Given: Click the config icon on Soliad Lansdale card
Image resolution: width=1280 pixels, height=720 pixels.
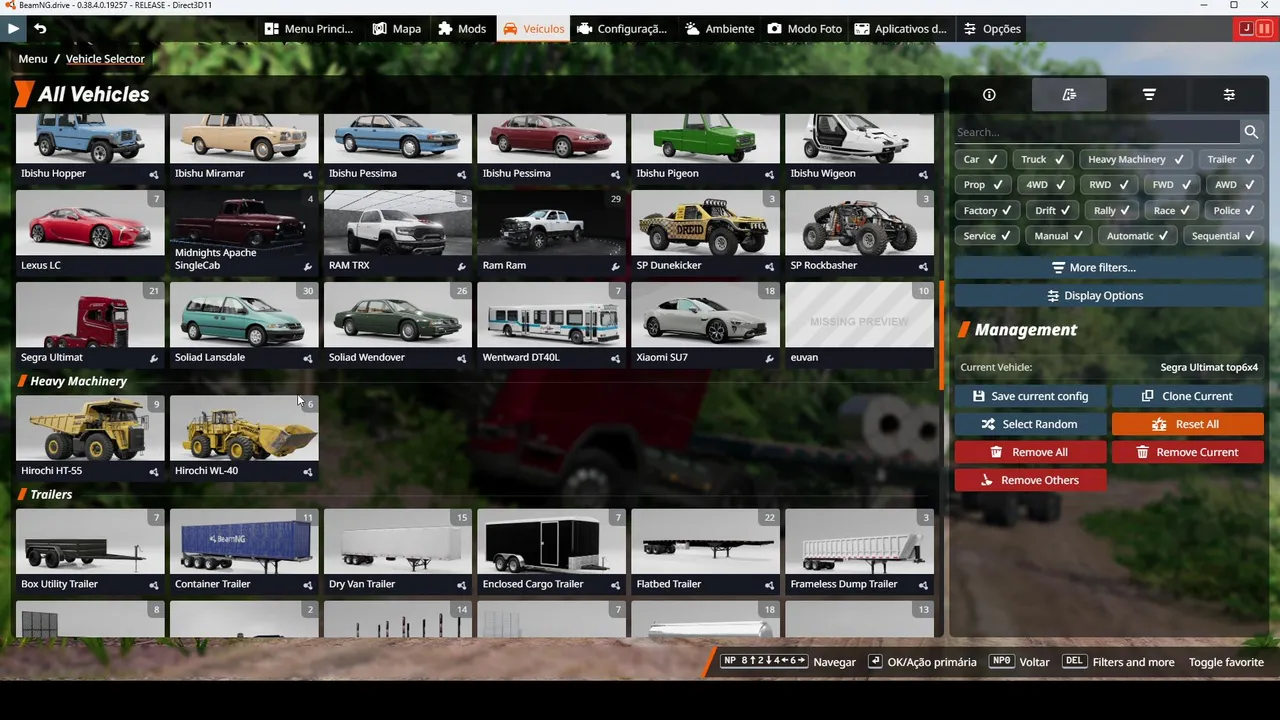Looking at the screenshot, I should click(308, 358).
